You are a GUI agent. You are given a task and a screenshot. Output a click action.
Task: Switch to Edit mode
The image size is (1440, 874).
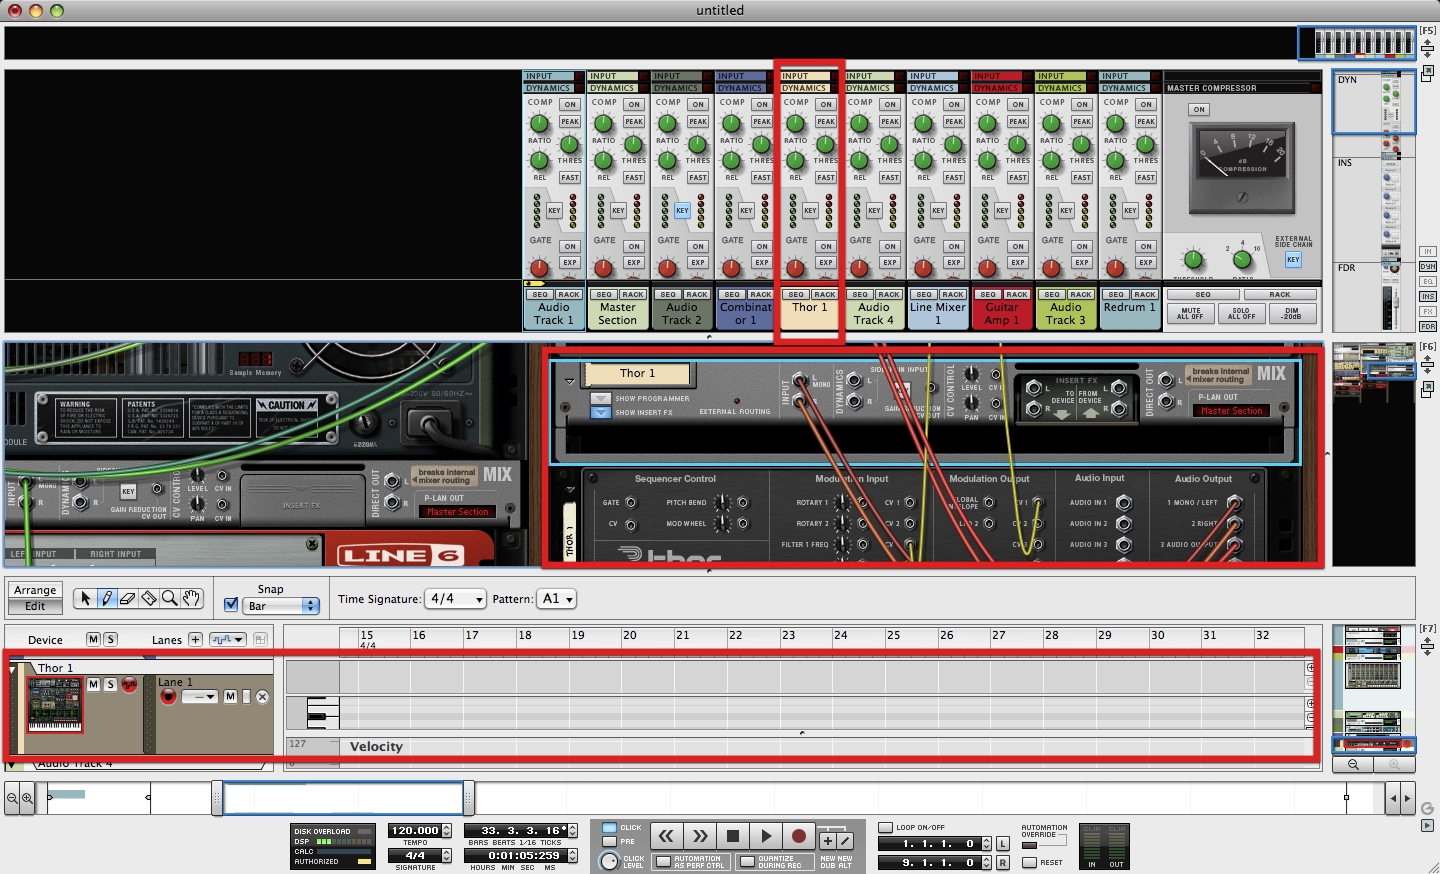35,606
